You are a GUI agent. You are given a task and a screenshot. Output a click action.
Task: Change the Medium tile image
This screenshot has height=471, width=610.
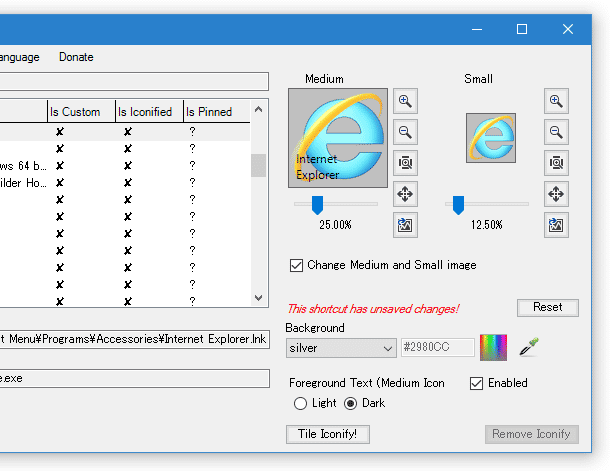(x=405, y=225)
